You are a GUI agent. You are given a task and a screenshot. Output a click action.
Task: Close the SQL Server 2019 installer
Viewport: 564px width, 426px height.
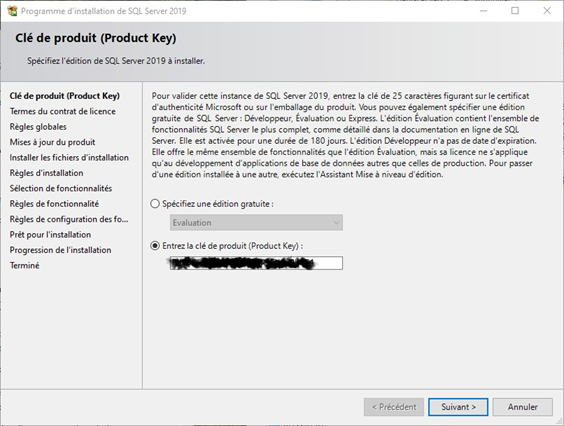tap(547, 11)
